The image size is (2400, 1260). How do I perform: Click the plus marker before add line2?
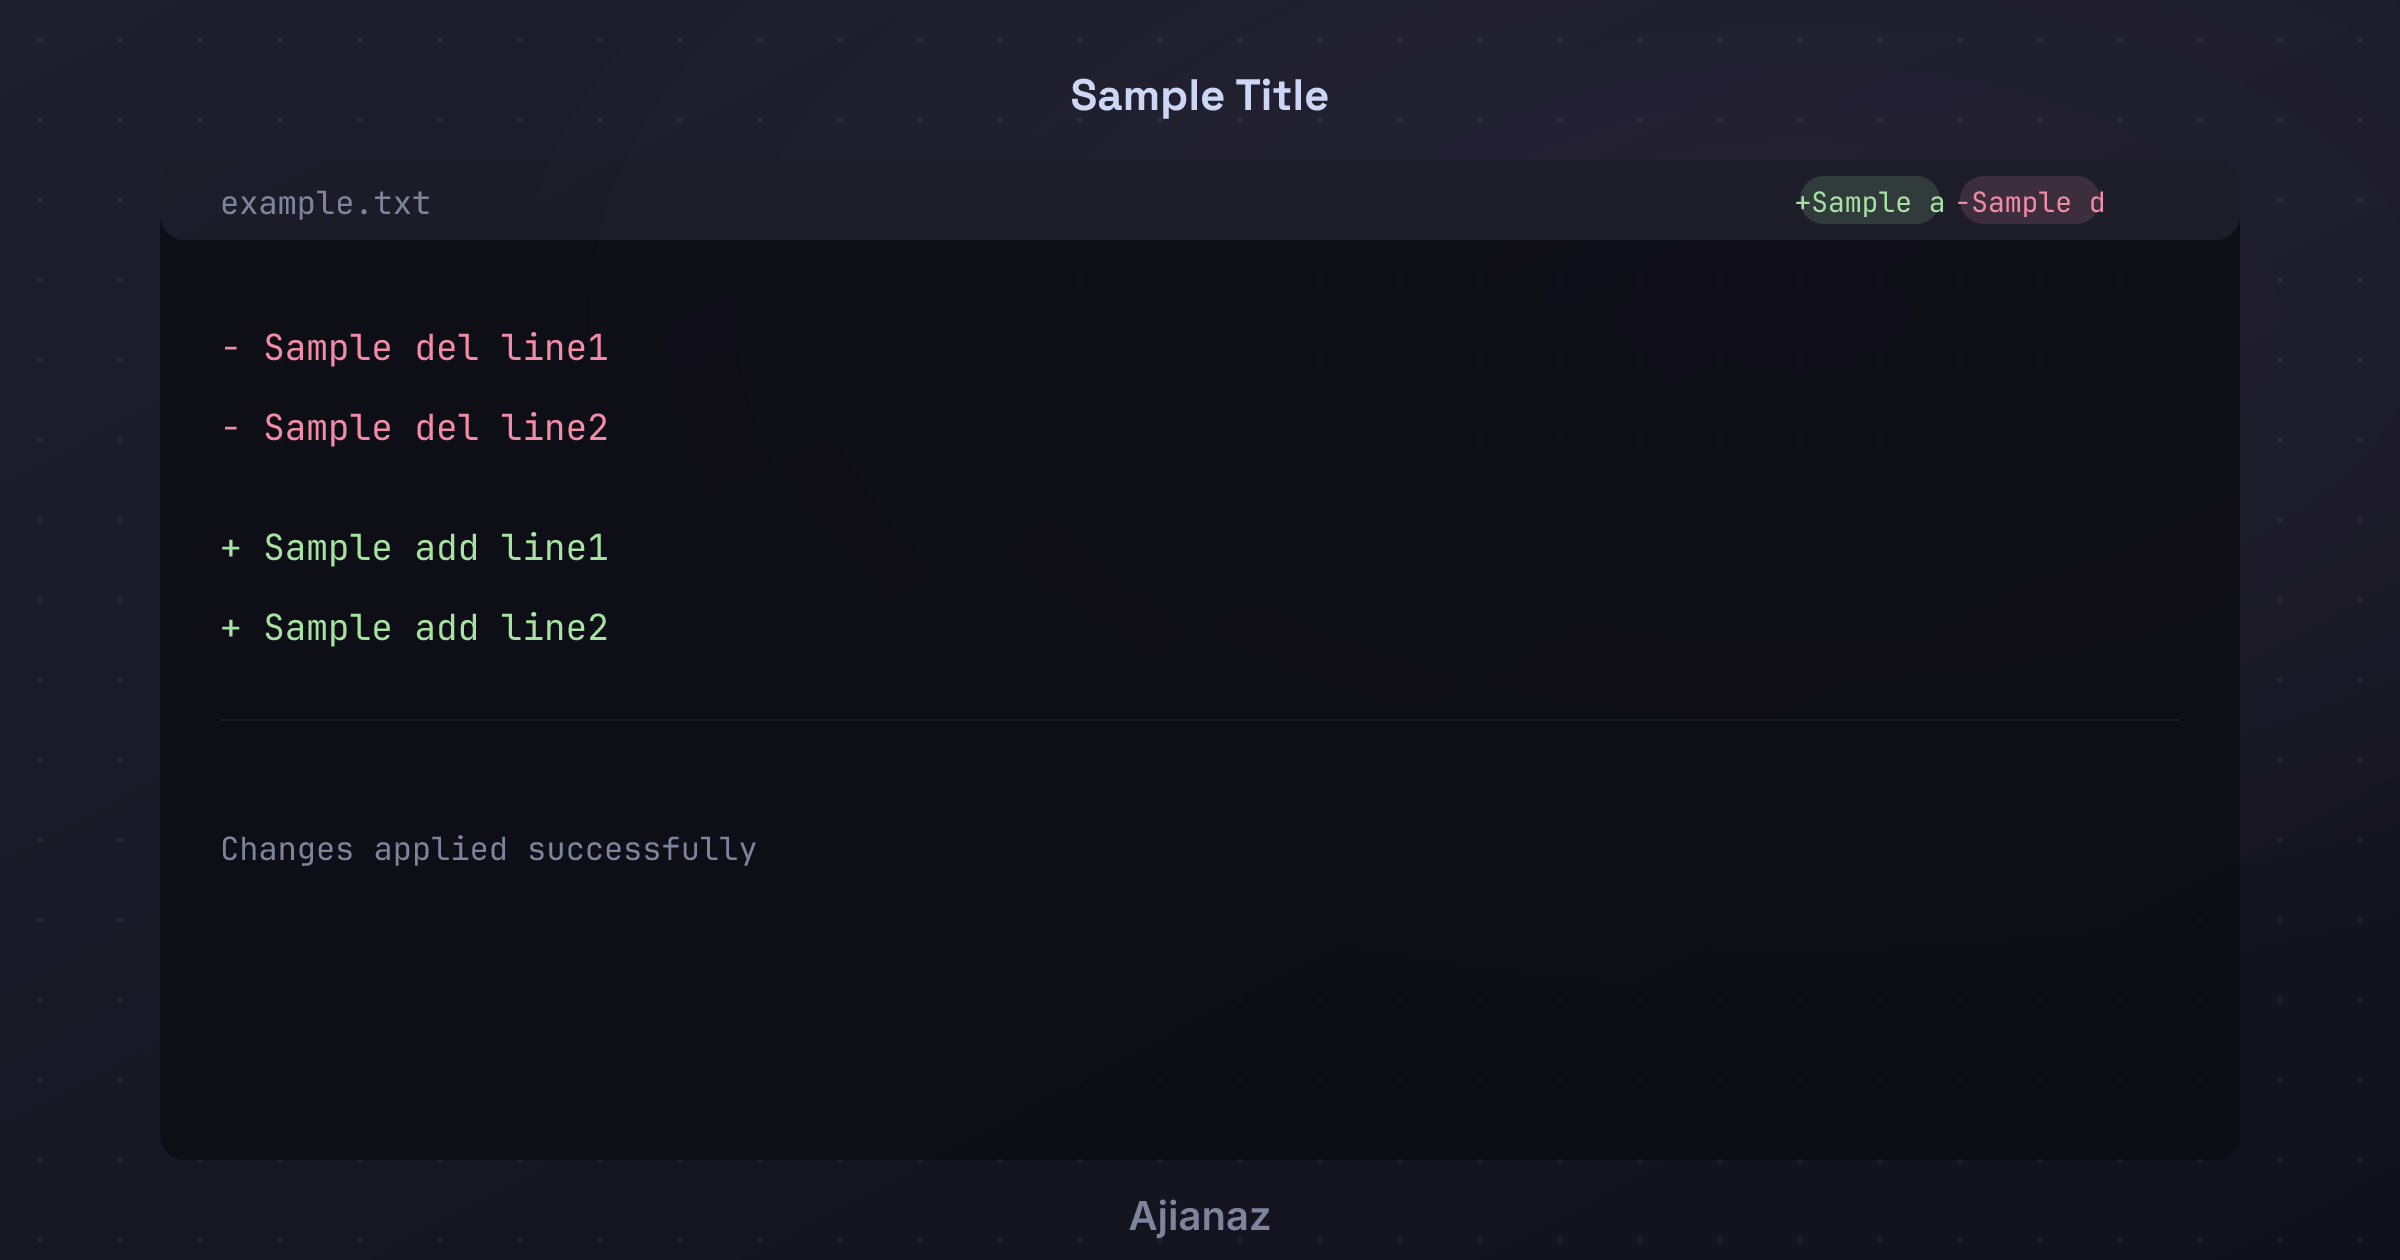[231, 628]
